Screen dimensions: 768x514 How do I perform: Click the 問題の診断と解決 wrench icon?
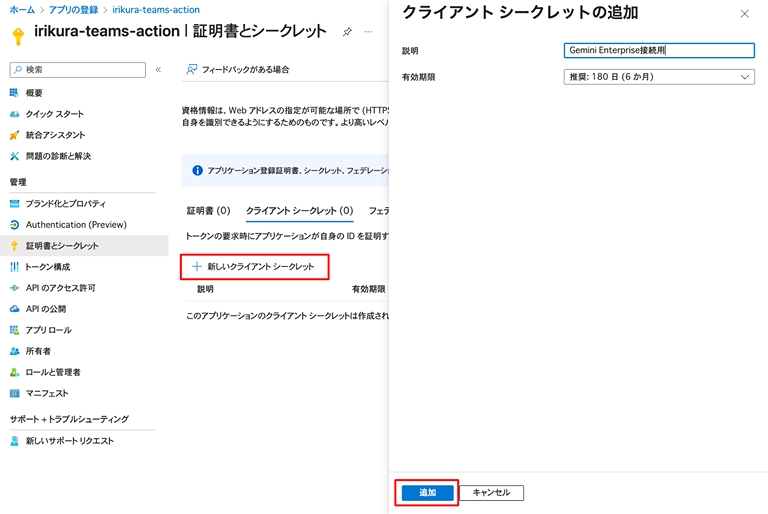pyautogui.click(x=14, y=156)
